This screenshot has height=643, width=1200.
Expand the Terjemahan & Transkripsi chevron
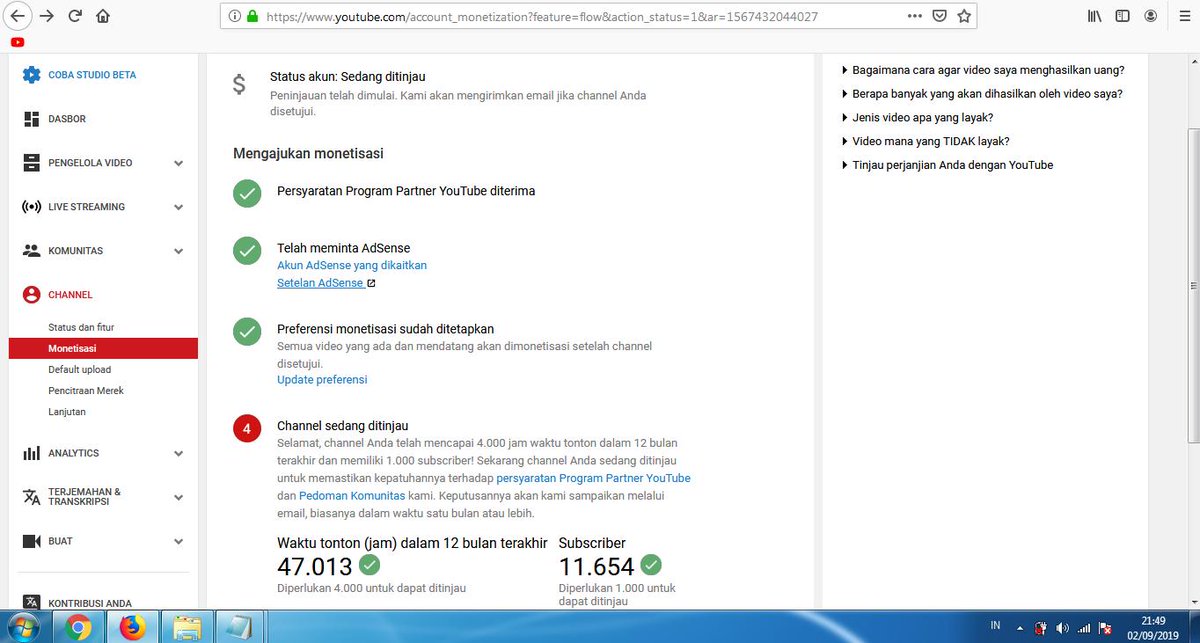coord(178,497)
